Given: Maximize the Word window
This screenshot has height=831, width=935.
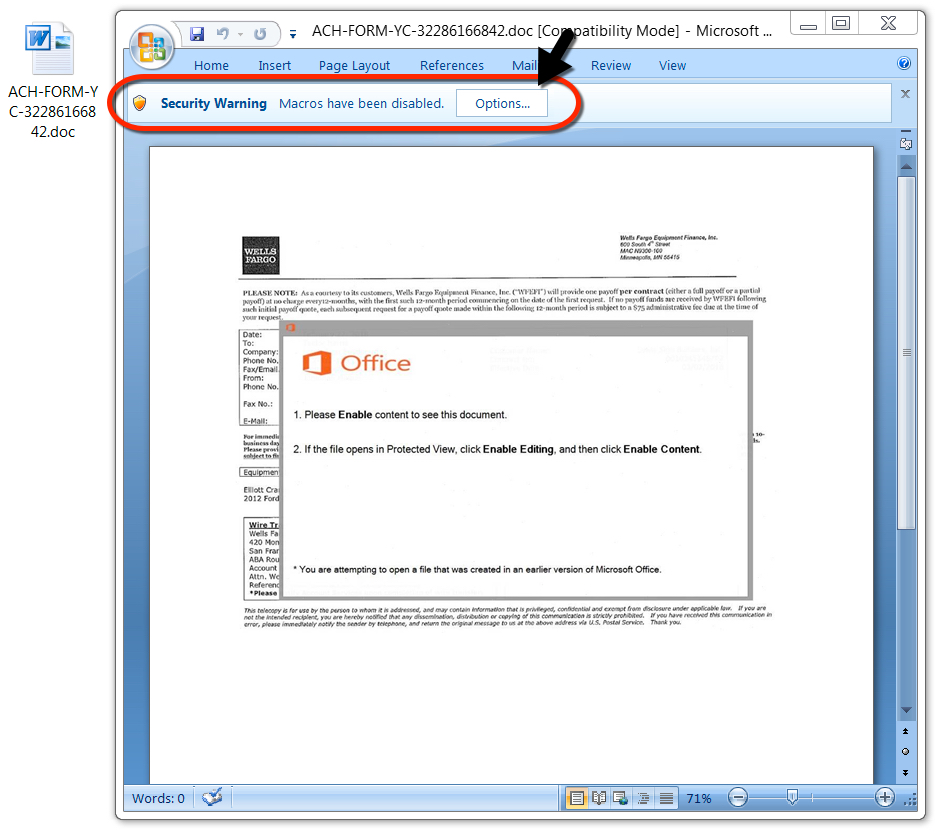Looking at the screenshot, I should tap(841, 24).
